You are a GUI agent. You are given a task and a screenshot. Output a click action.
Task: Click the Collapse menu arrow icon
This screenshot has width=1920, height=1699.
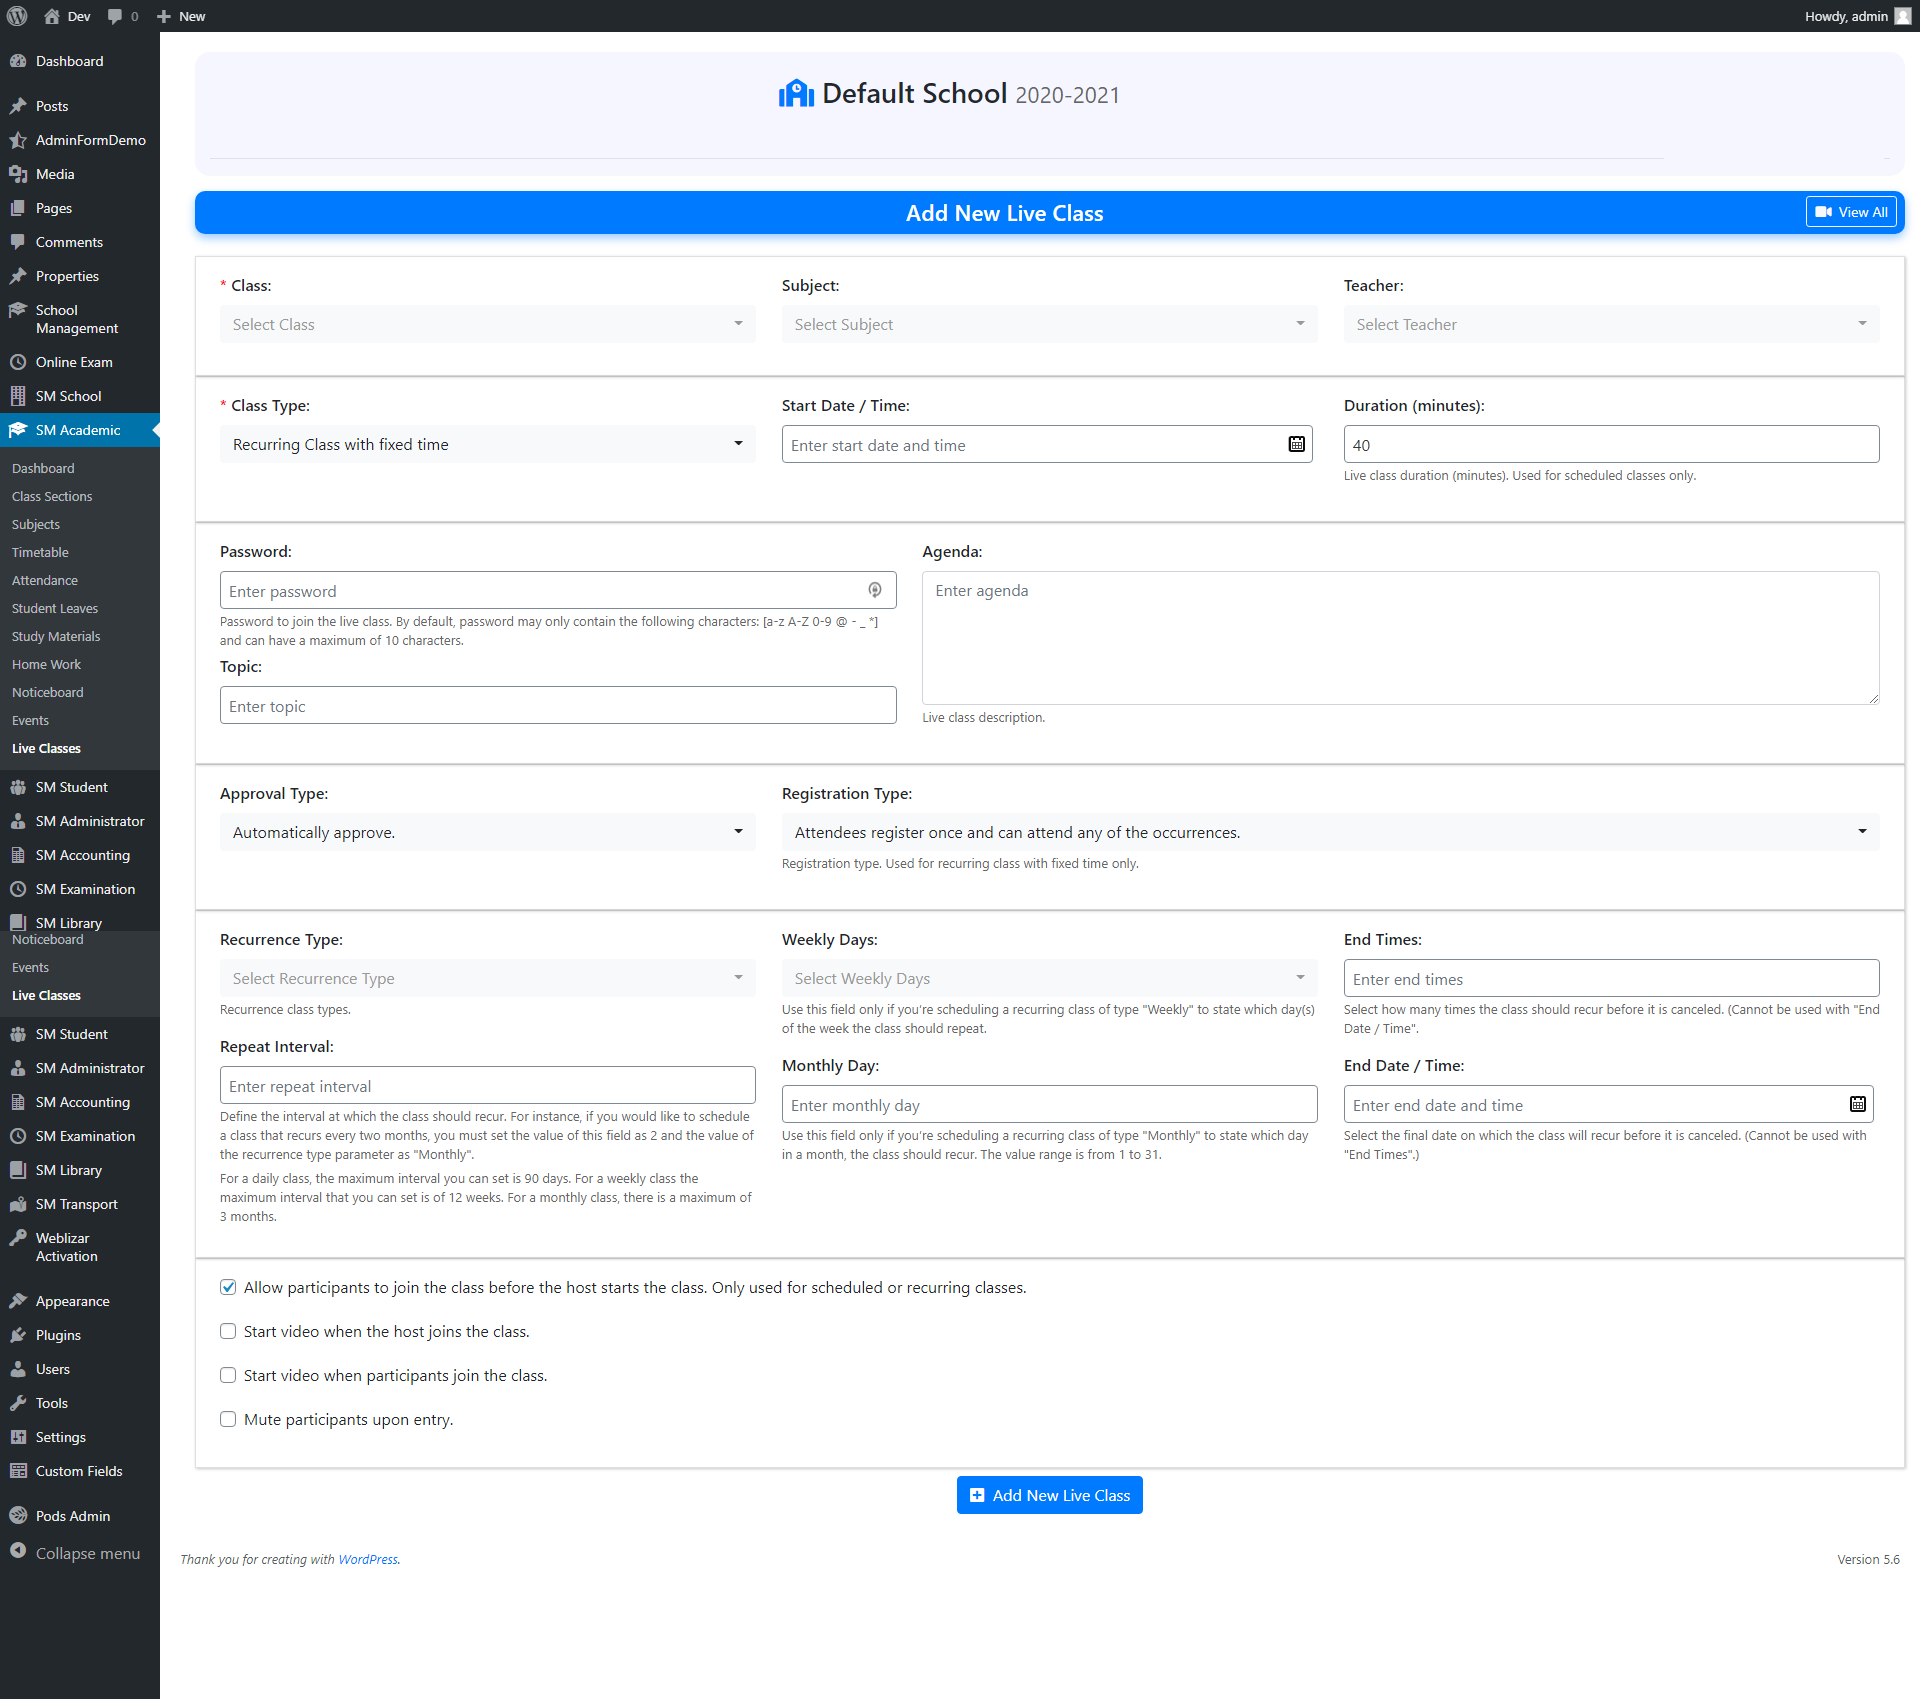18,1551
